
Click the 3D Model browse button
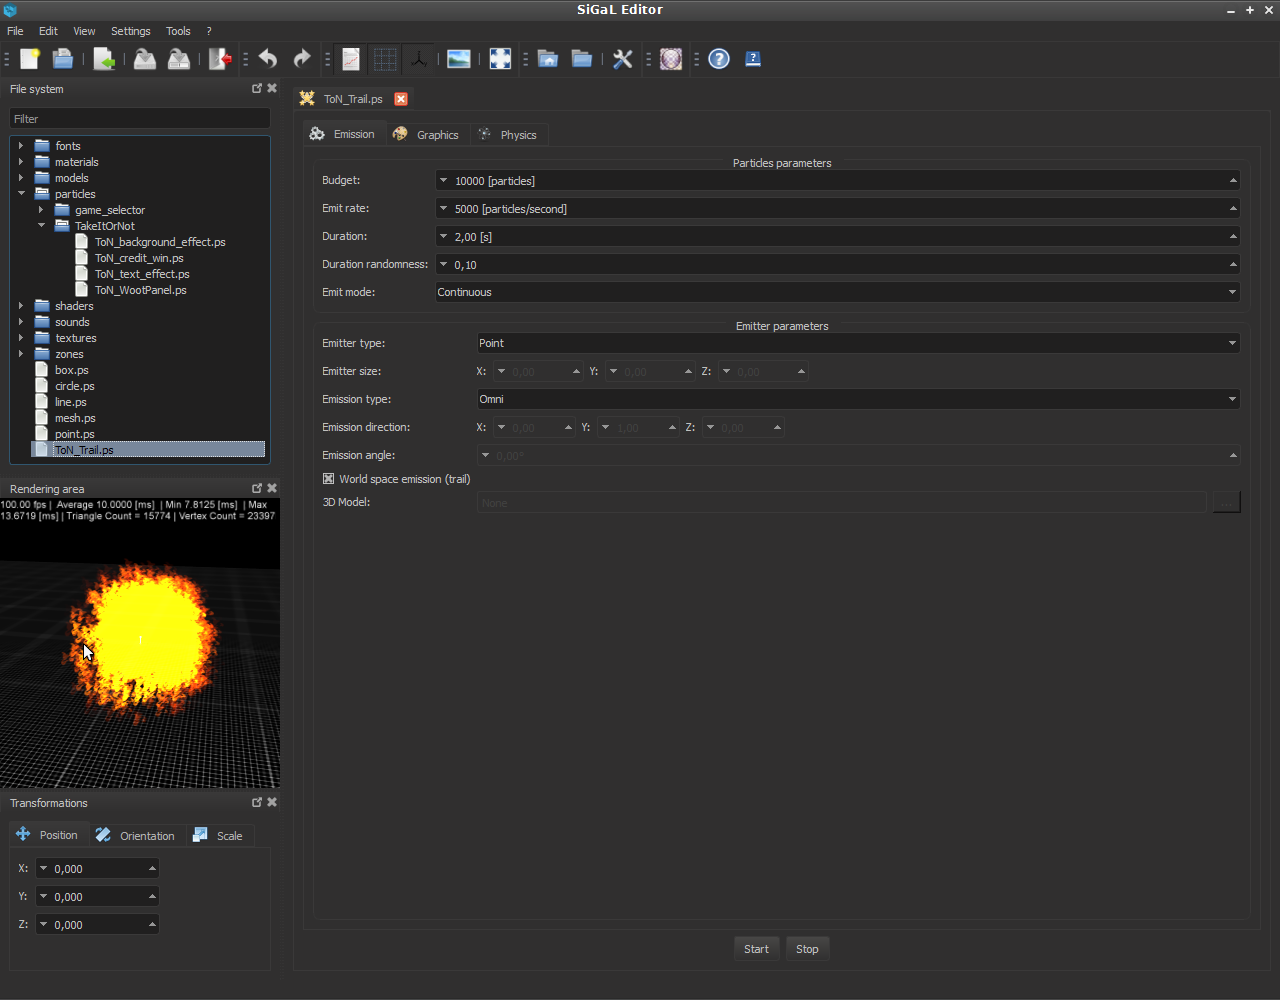pyautogui.click(x=1226, y=502)
